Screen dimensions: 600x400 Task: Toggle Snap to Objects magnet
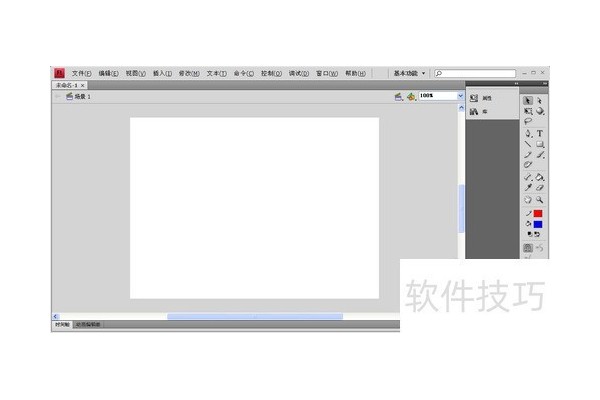coord(528,248)
